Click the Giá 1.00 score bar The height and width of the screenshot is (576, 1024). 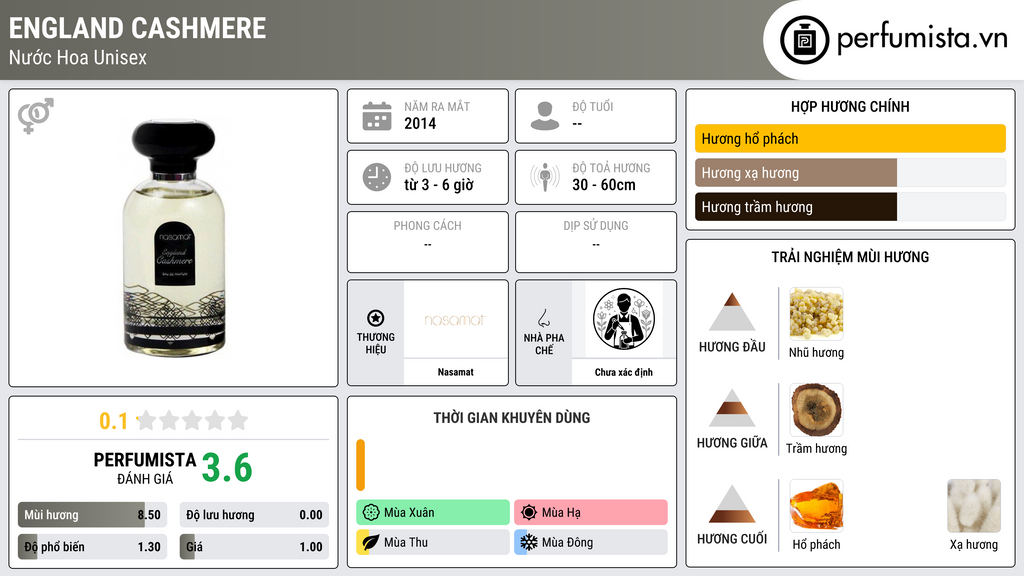pyautogui.click(x=254, y=547)
